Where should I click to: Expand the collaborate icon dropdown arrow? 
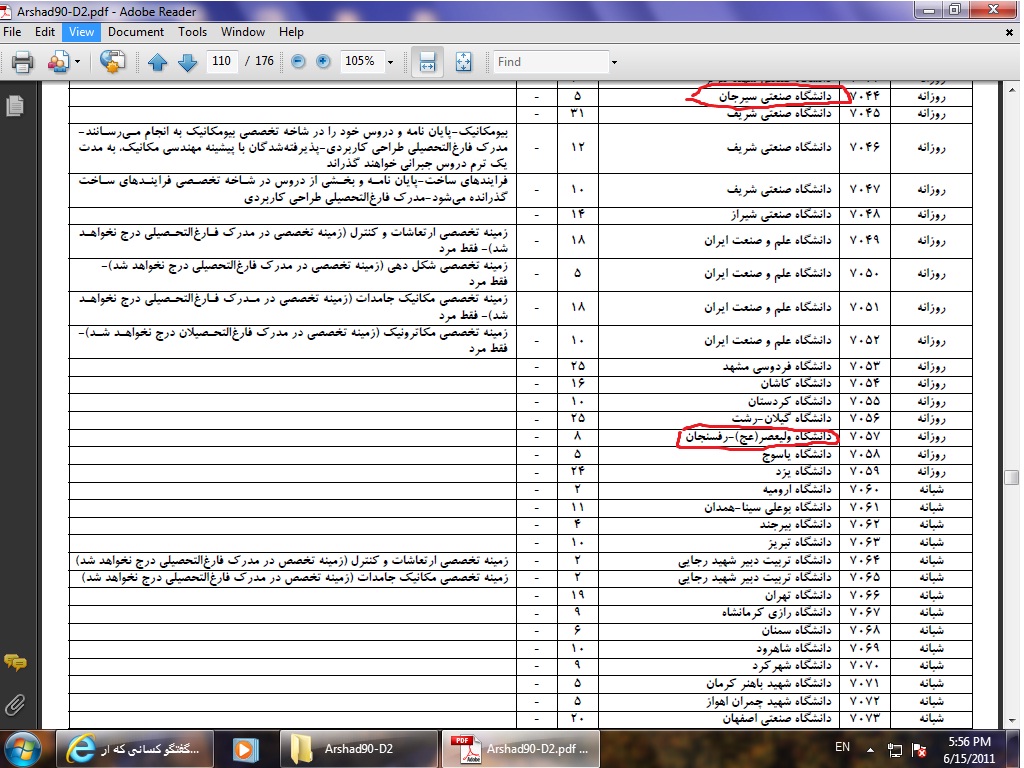pos(78,62)
